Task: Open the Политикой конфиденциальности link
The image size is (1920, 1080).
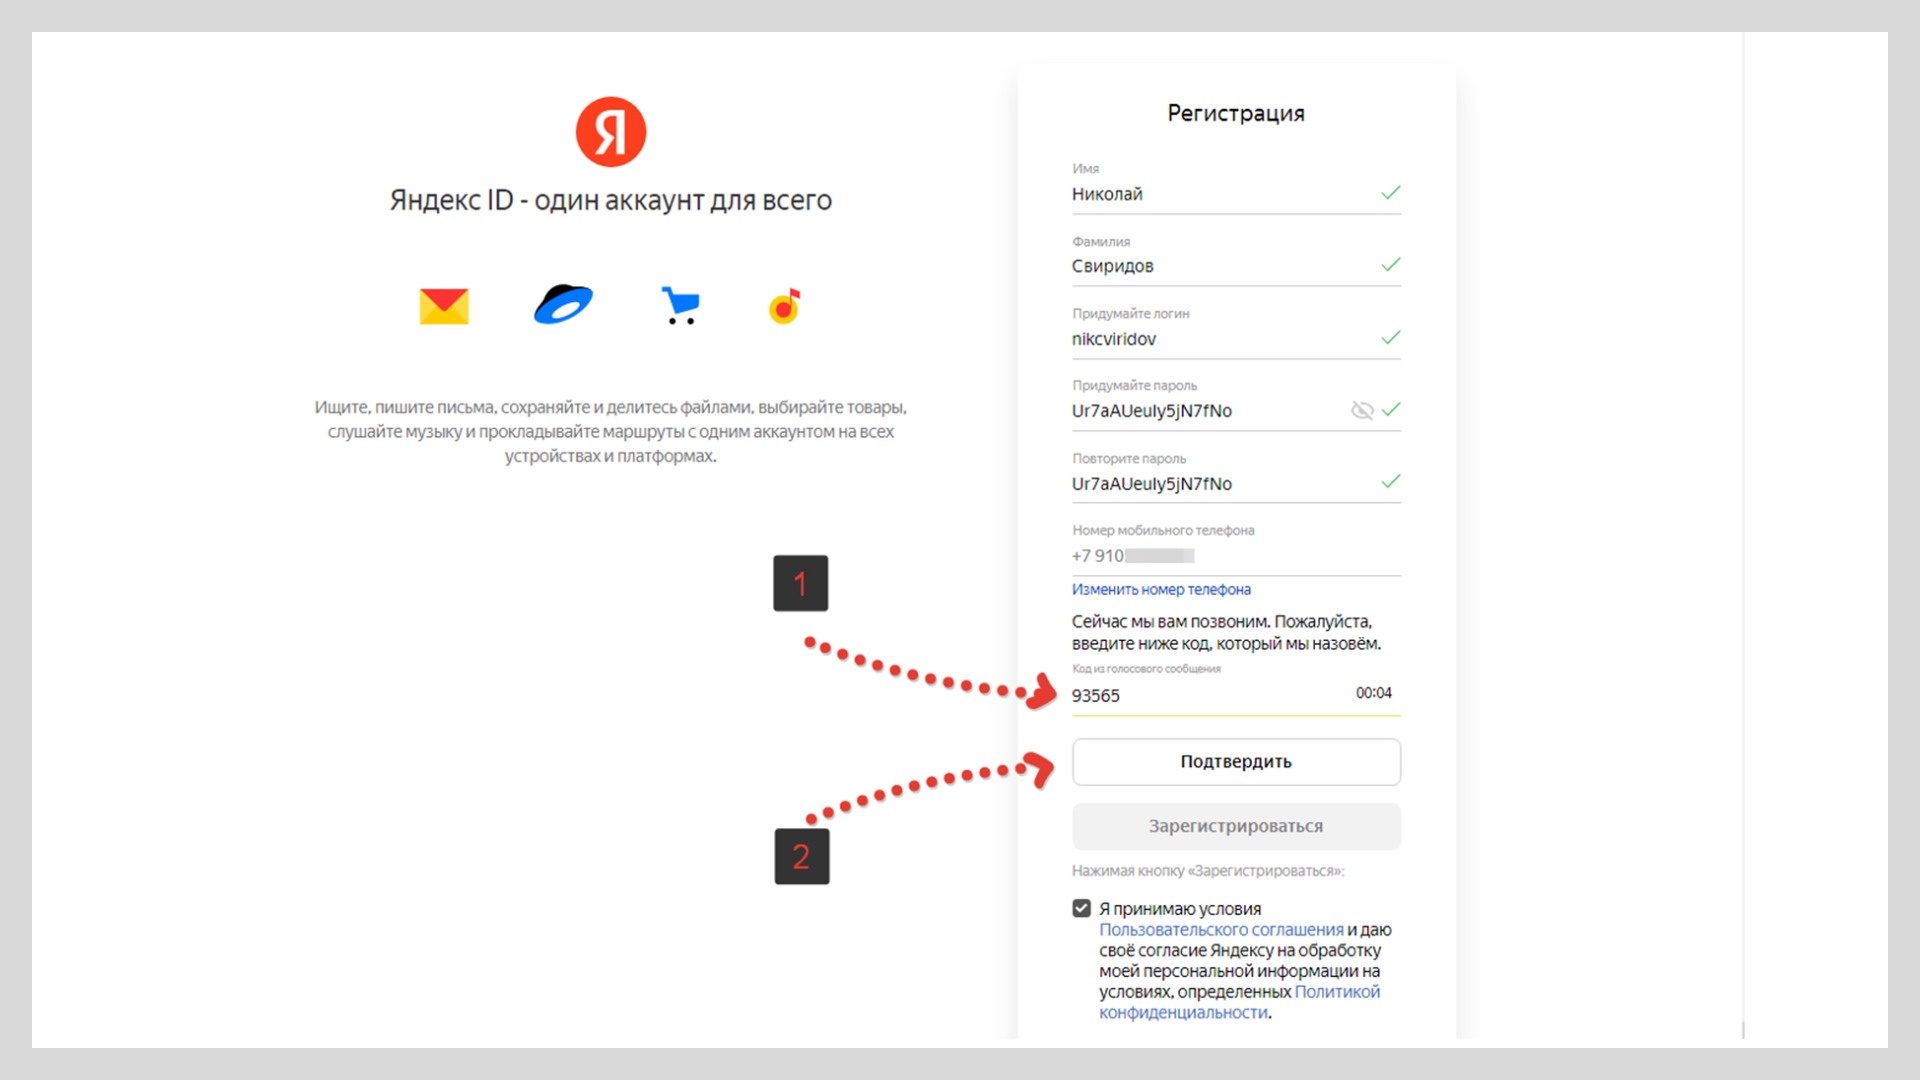Action: click(1239, 1002)
